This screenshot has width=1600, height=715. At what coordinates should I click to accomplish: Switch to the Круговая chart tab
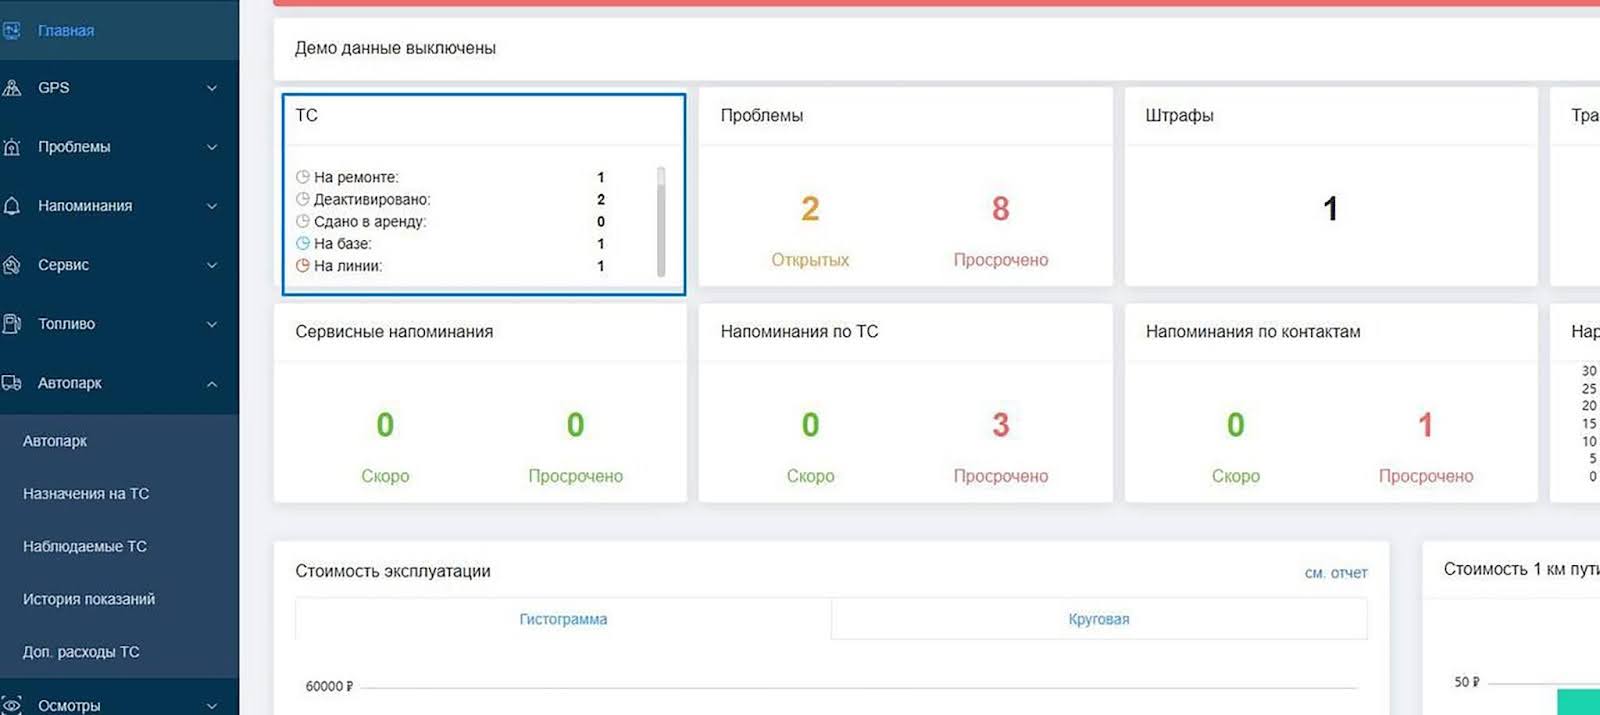click(x=1098, y=619)
